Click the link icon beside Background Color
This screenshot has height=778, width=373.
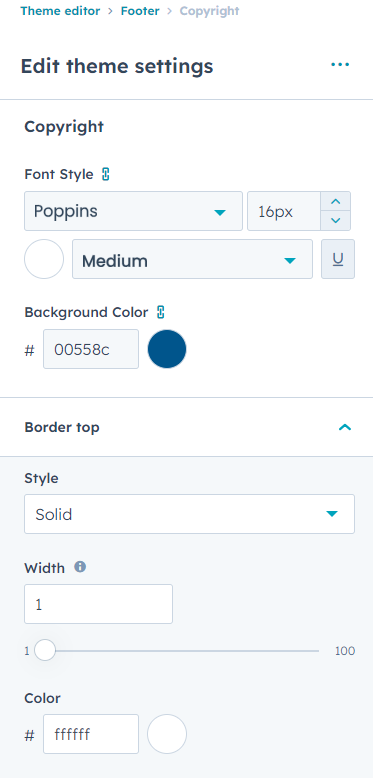160,312
